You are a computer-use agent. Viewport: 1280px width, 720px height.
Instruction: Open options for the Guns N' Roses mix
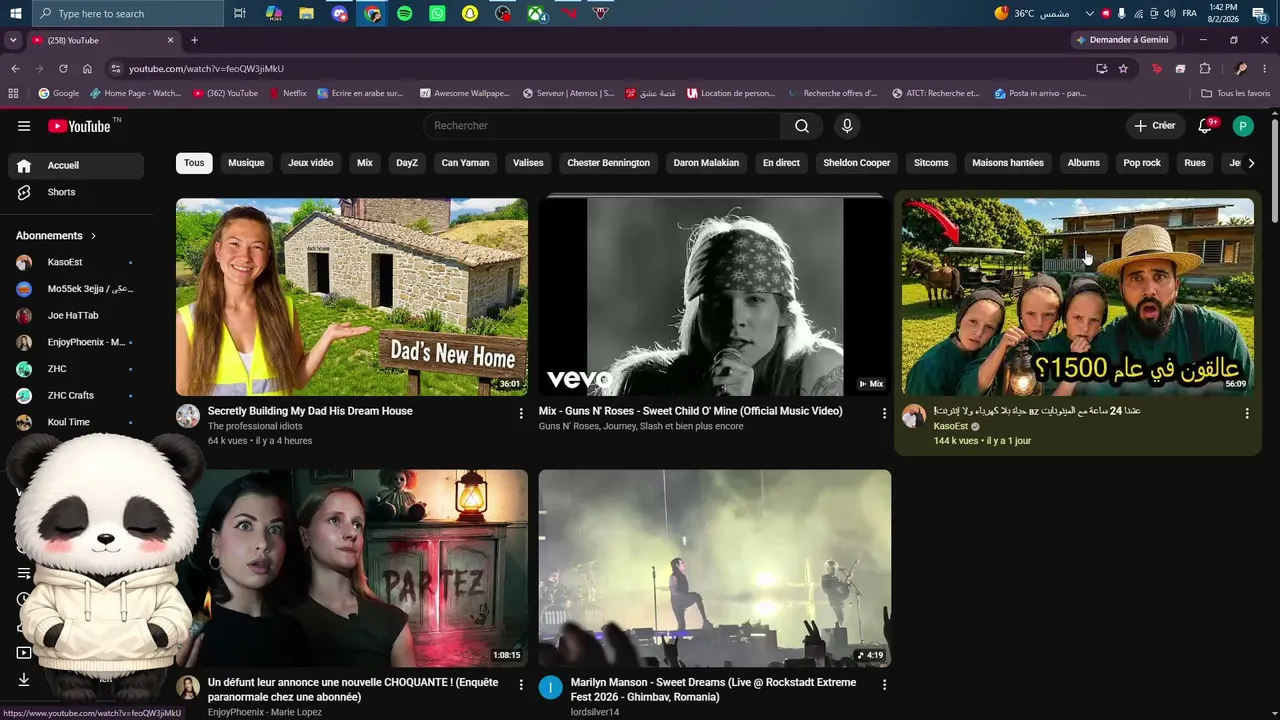tap(884, 413)
